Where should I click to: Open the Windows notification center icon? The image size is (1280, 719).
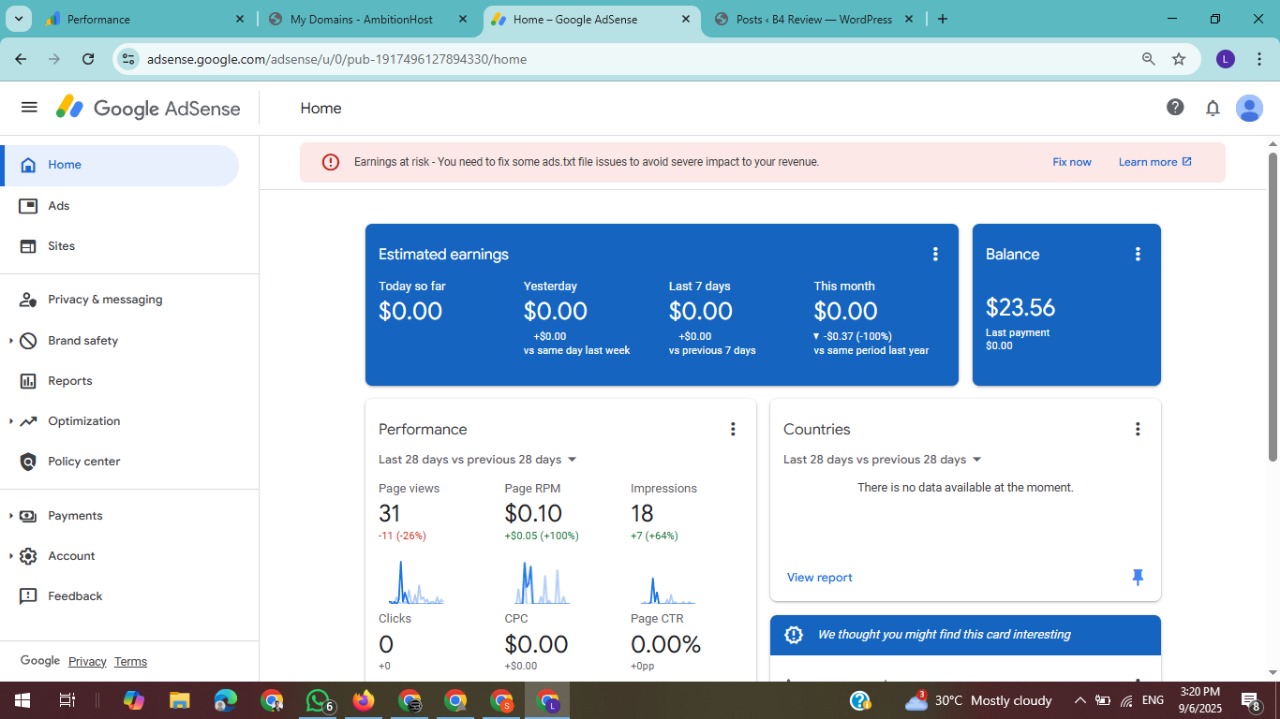1250,701
